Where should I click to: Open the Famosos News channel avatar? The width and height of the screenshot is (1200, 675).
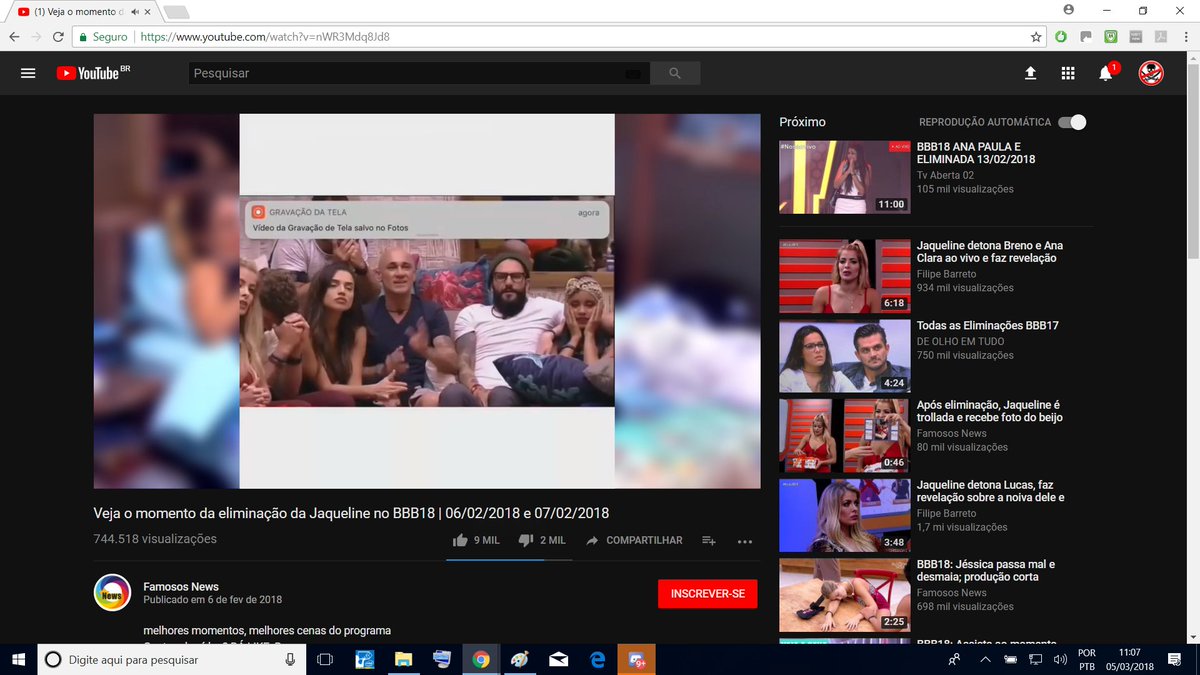[x=112, y=593]
